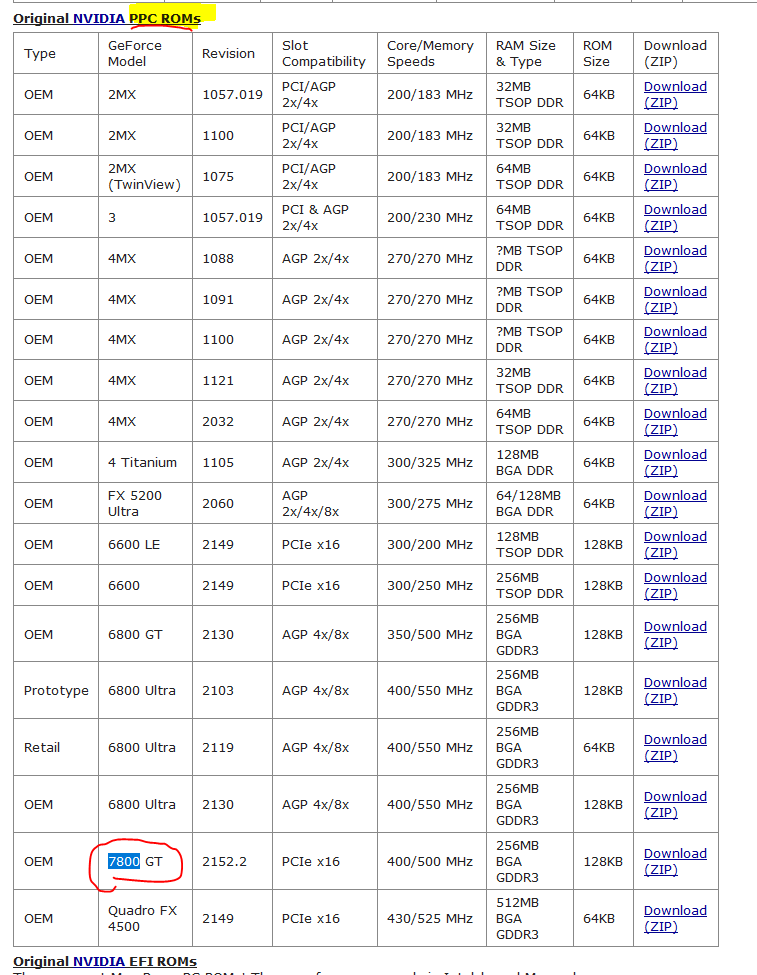Click the 'Slot Compatibility' column header
Viewport: 757px width, 975px height.
pyautogui.click(x=323, y=53)
